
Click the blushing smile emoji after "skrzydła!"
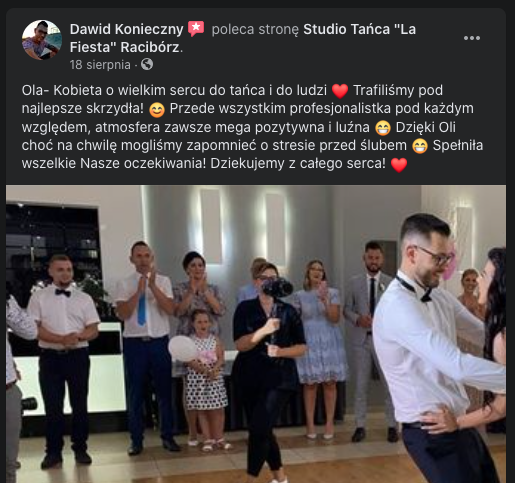157,109
